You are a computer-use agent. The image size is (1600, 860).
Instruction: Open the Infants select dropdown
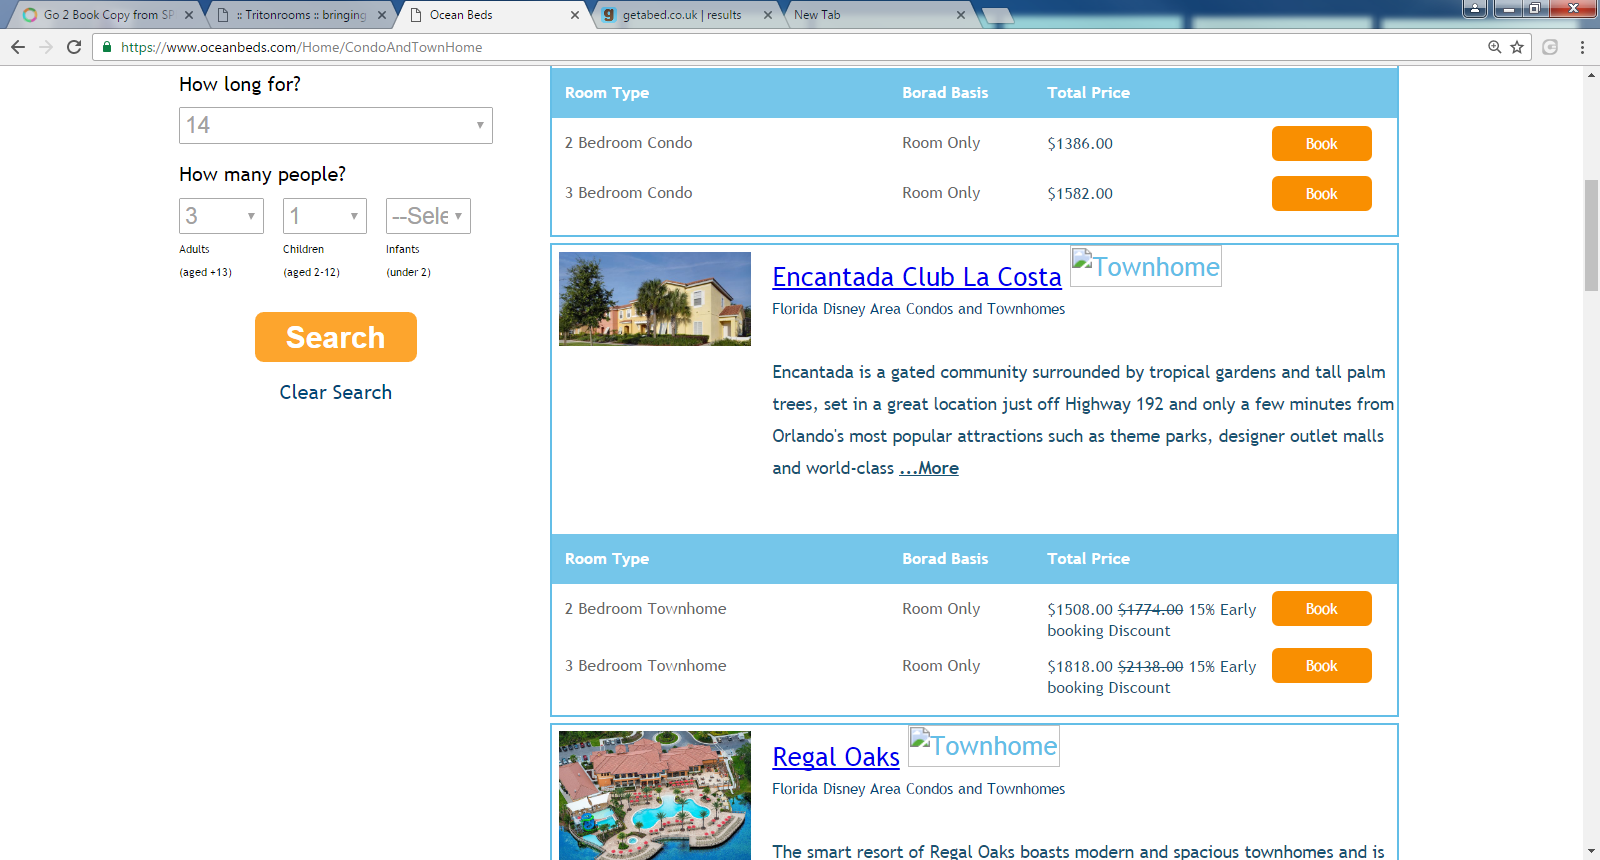pyautogui.click(x=428, y=216)
